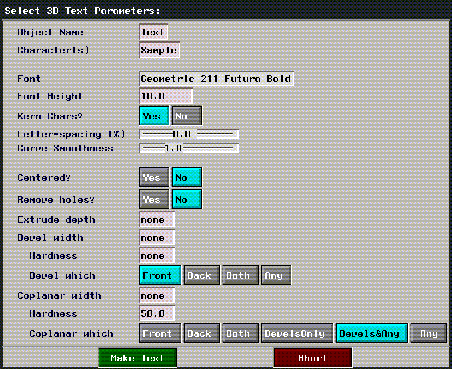Image resolution: width=452 pixels, height=369 pixels.
Task: Choose Front for Bevel which
Action: coord(160,275)
